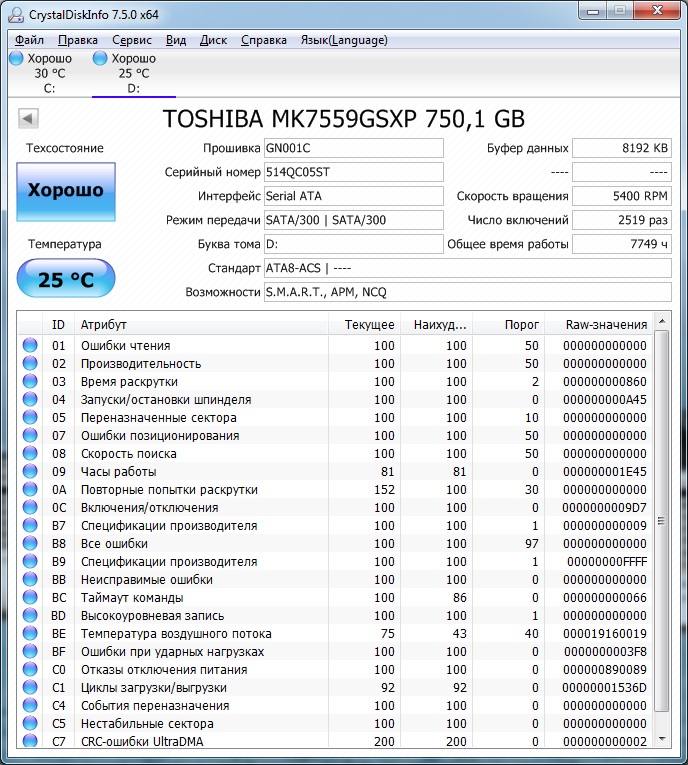The width and height of the screenshot is (688, 765).
Task: Click the Стандарт field ATA8-ACS
Action: coord(467,268)
